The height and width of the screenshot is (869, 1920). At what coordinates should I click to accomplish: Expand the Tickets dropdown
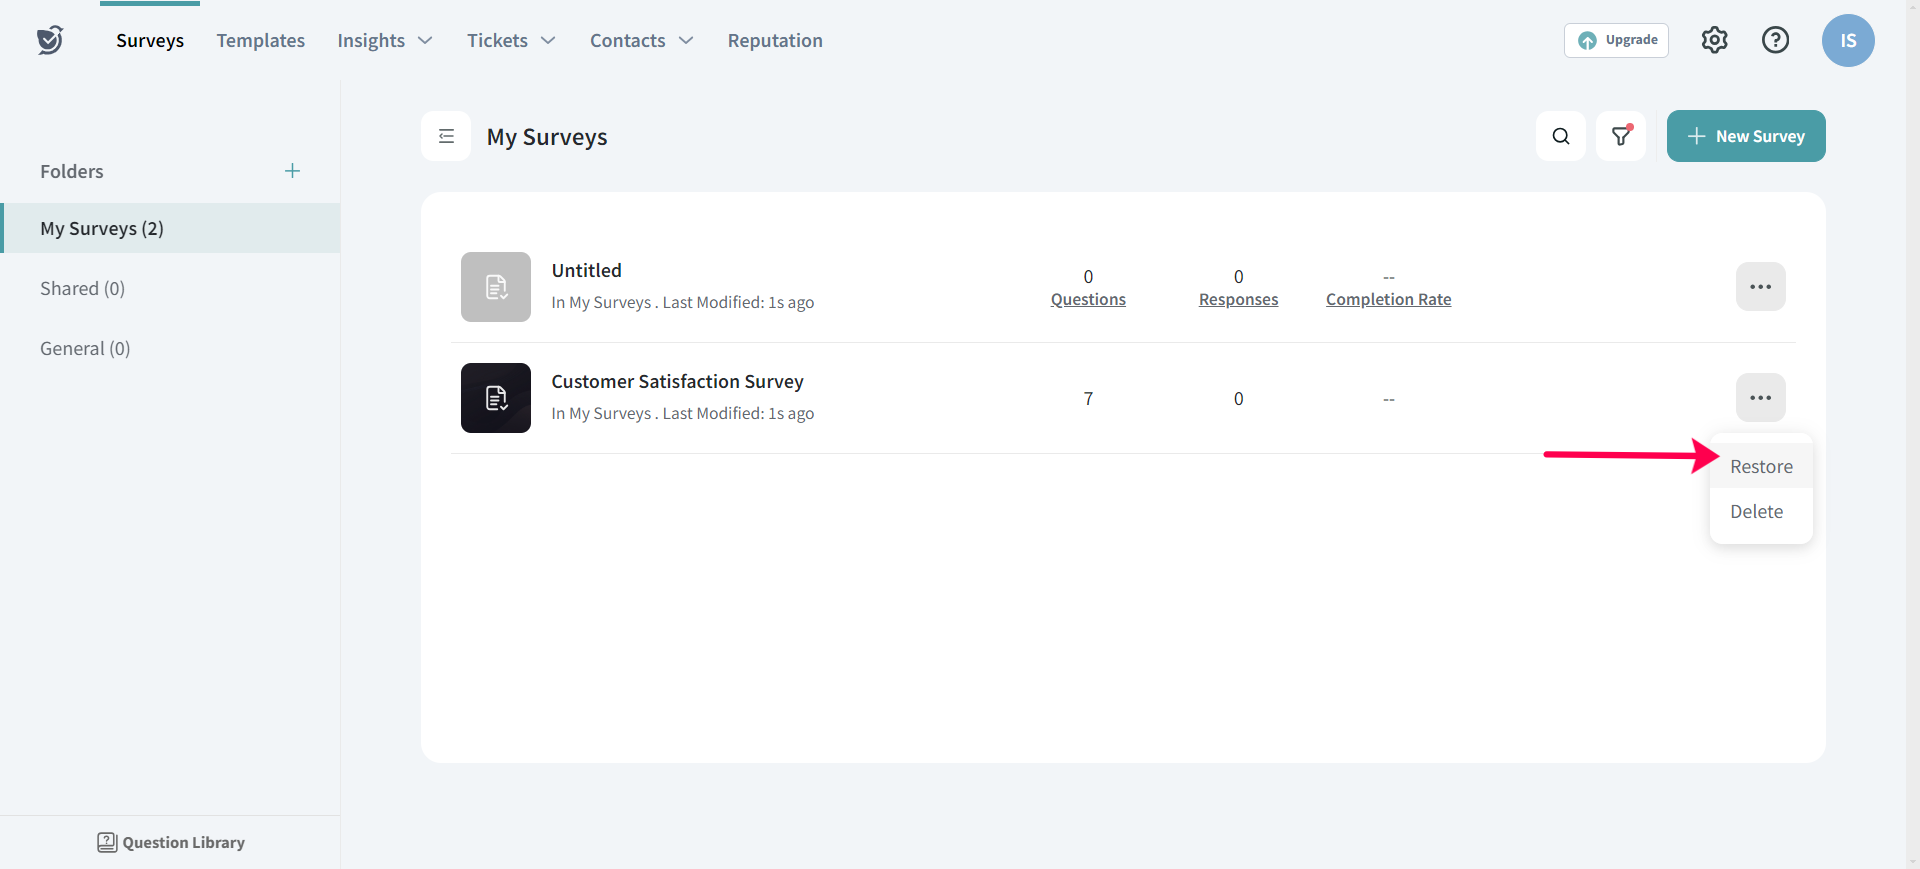[510, 40]
